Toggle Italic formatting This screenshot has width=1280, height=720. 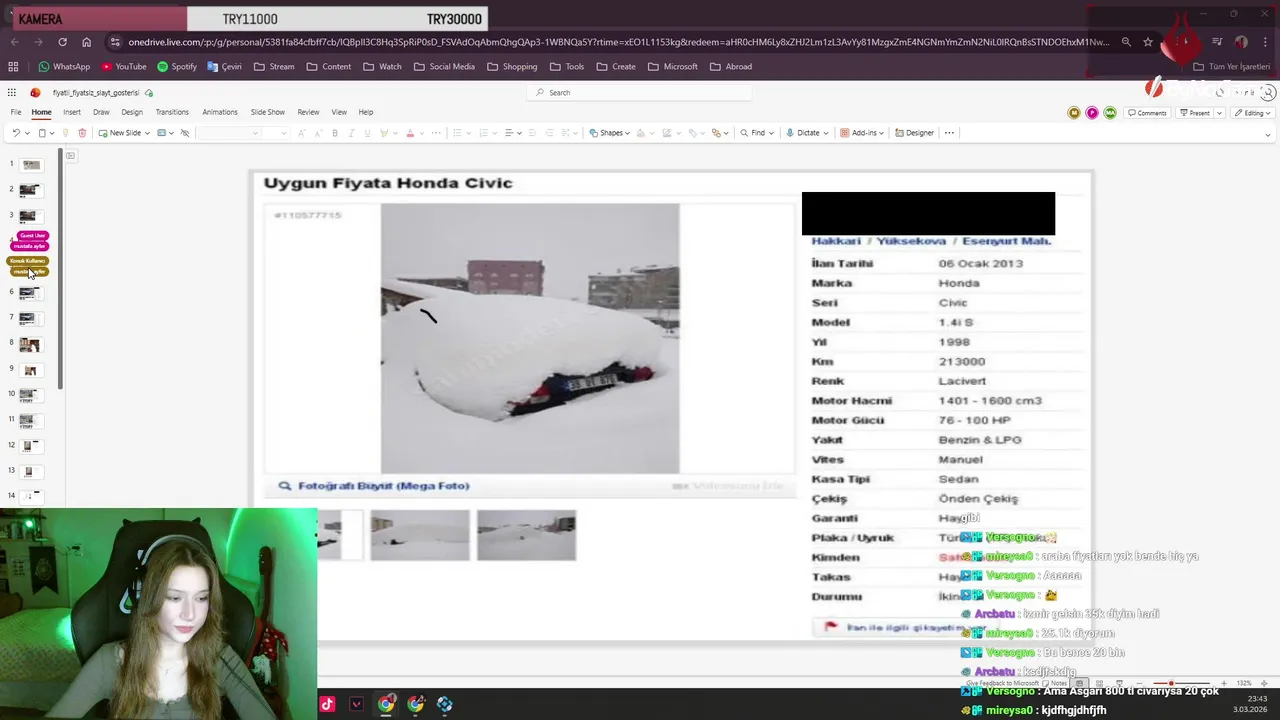pyautogui.click(x=351, y=133)
